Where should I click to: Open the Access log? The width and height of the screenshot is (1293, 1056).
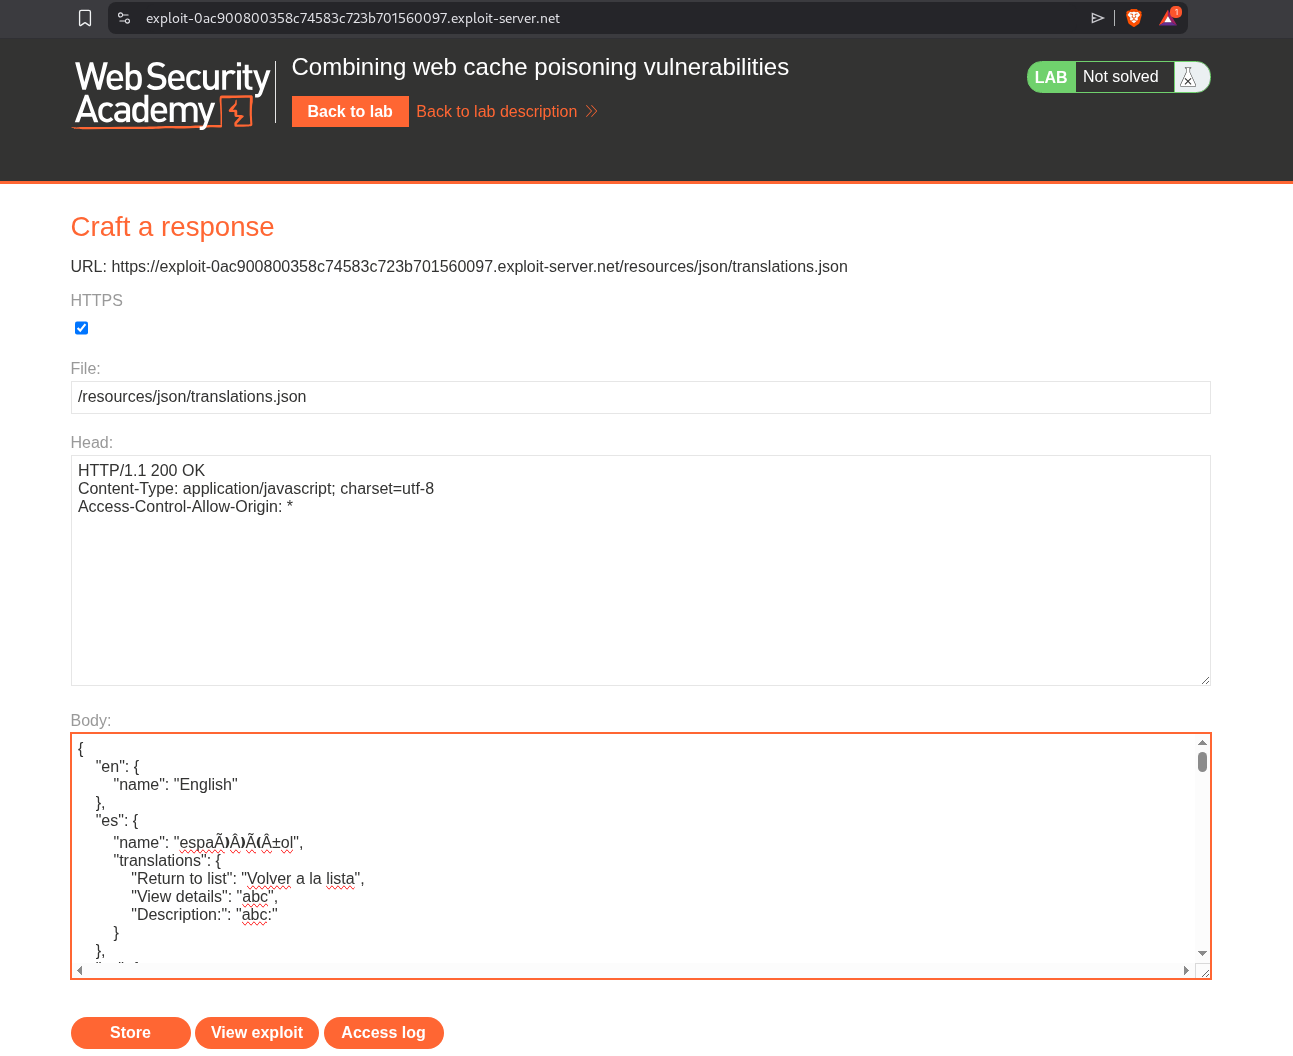click(x=383, y=1032)
